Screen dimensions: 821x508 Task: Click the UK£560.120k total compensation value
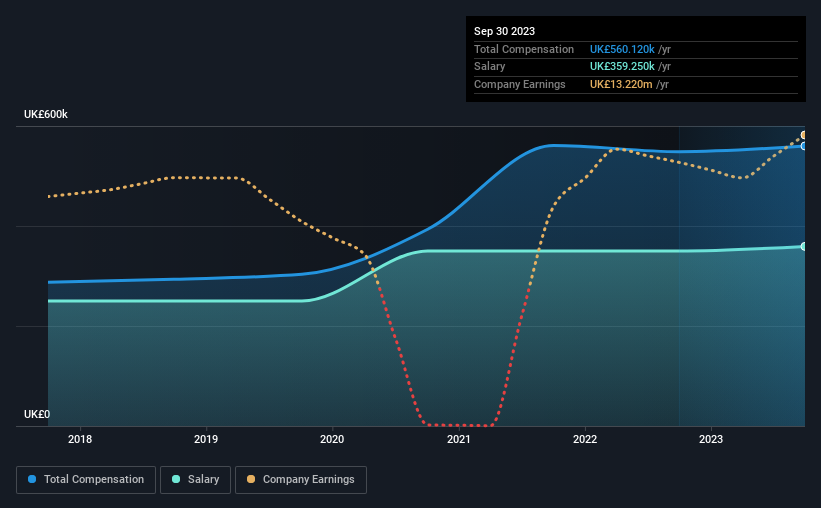coord(622,49)
